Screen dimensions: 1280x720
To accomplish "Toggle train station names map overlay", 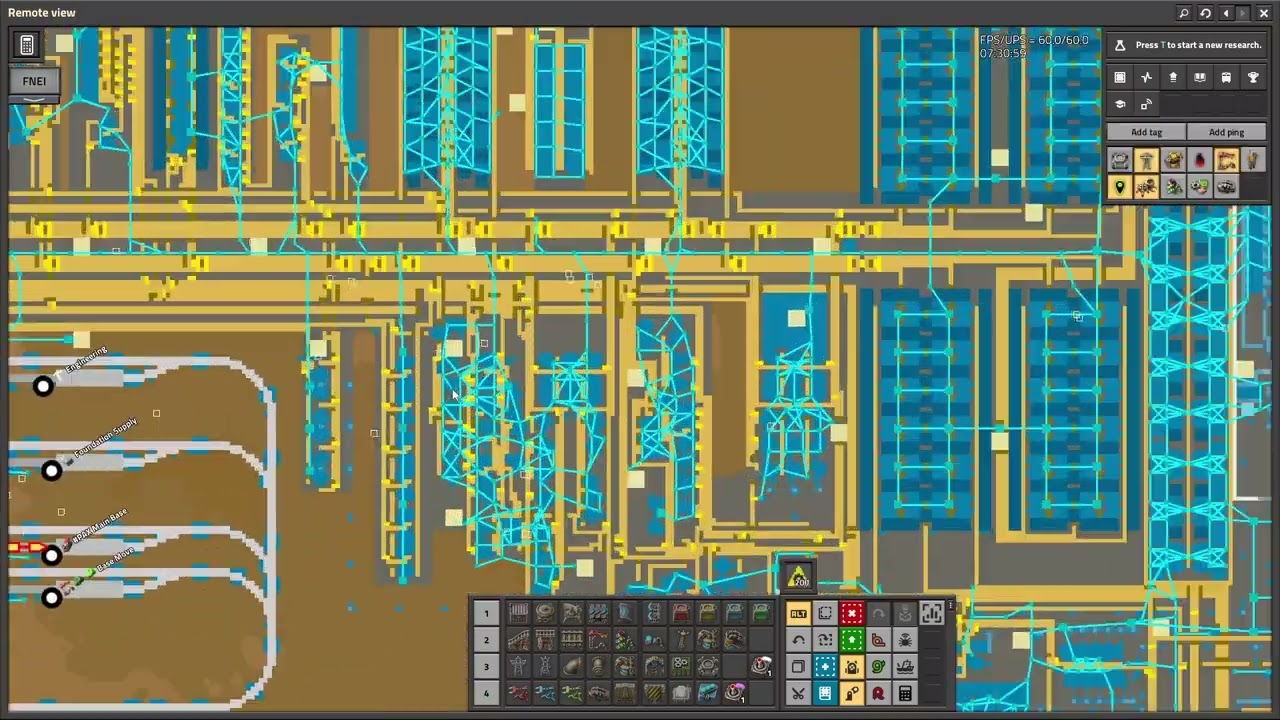I will (1227, 160).
